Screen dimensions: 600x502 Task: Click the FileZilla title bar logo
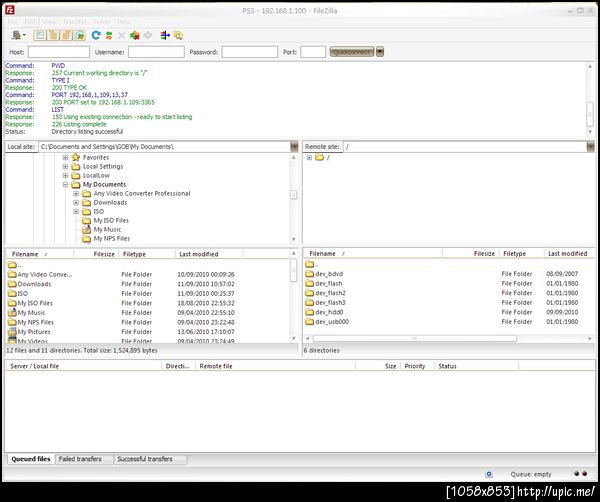(x=10, y=10)
